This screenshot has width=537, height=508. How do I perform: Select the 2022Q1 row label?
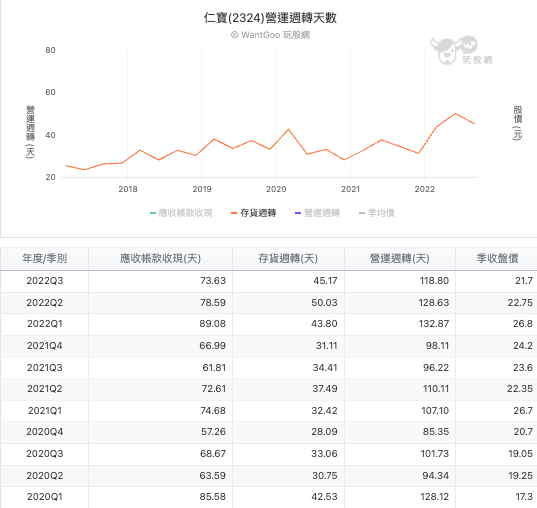[x=45, y=324]
